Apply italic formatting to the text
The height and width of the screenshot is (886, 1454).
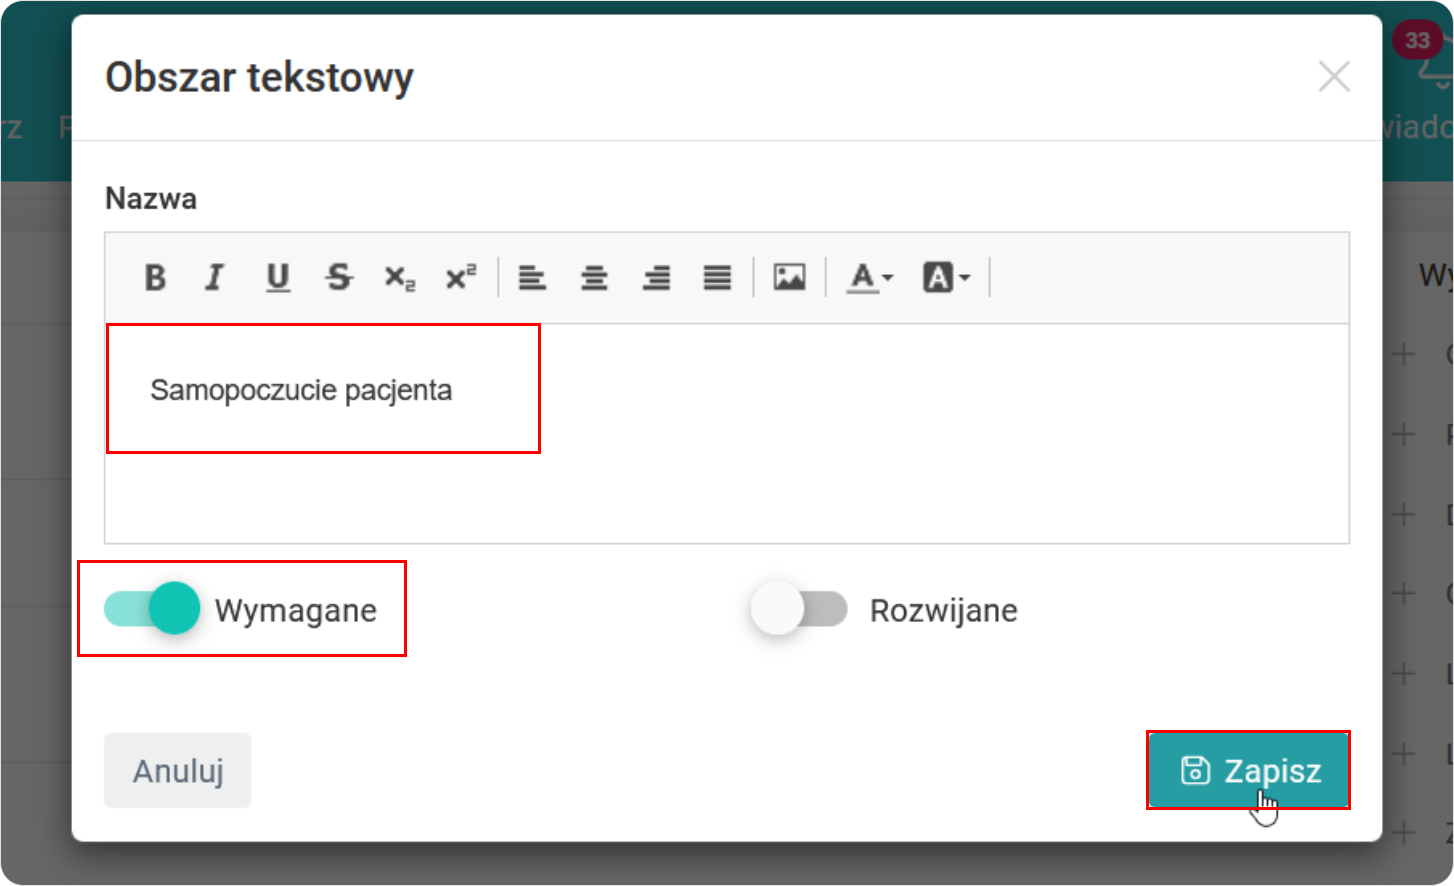(x=215, y=277)
